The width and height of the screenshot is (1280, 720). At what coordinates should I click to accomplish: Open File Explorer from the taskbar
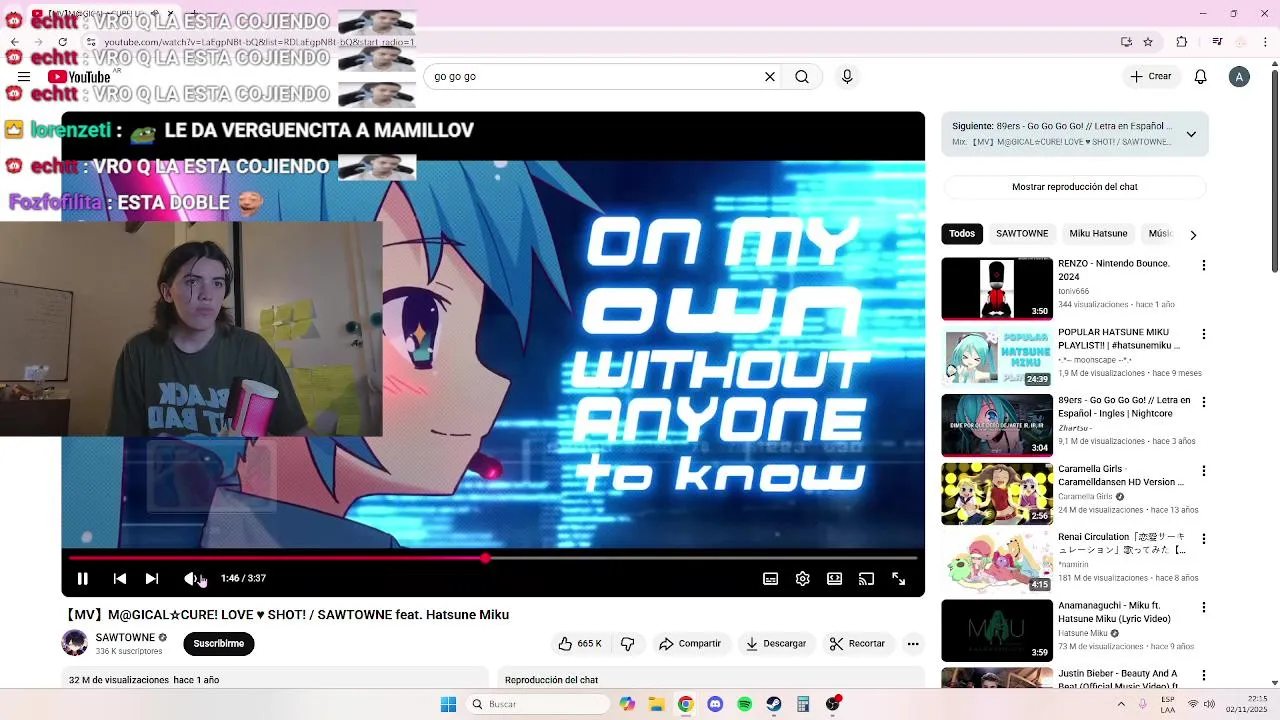[x=656, y=704]
